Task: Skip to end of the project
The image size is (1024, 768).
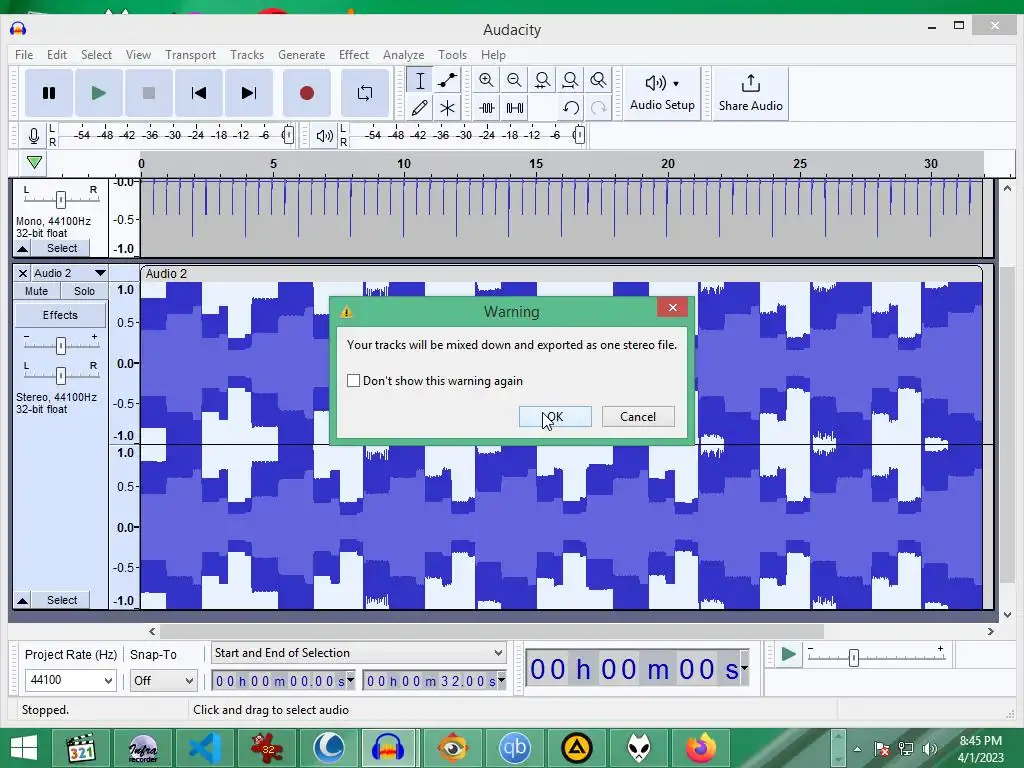Action: click(x=249, y=93)
